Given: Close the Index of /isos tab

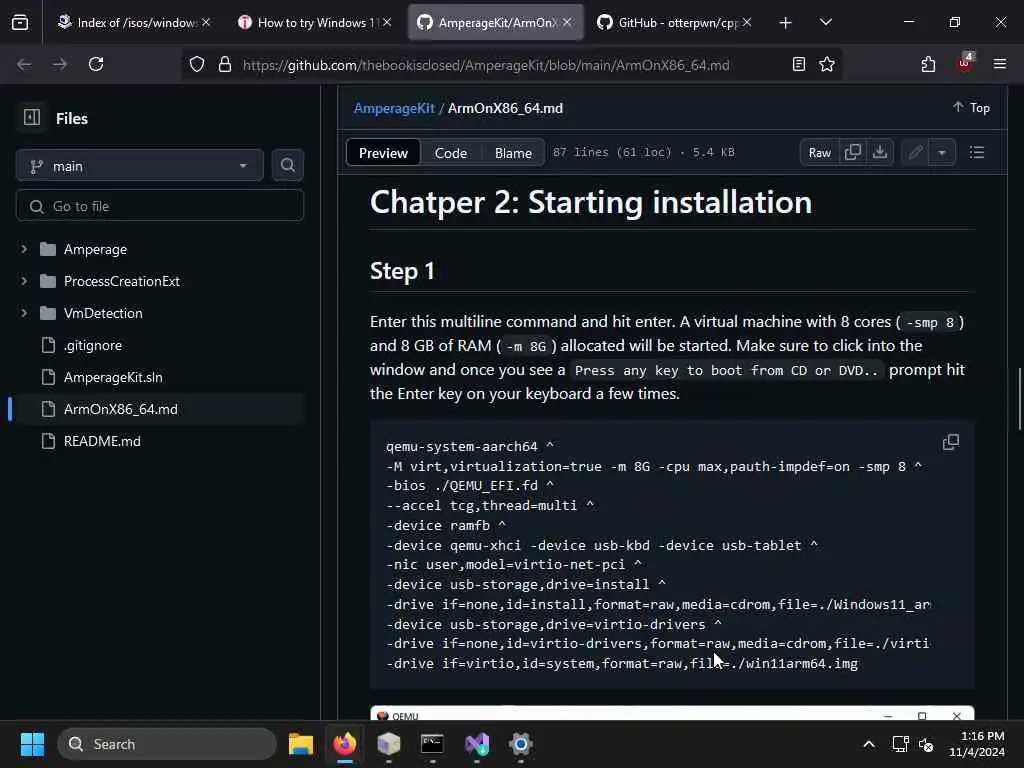Looking at the screenshot, I should (206, 22).
